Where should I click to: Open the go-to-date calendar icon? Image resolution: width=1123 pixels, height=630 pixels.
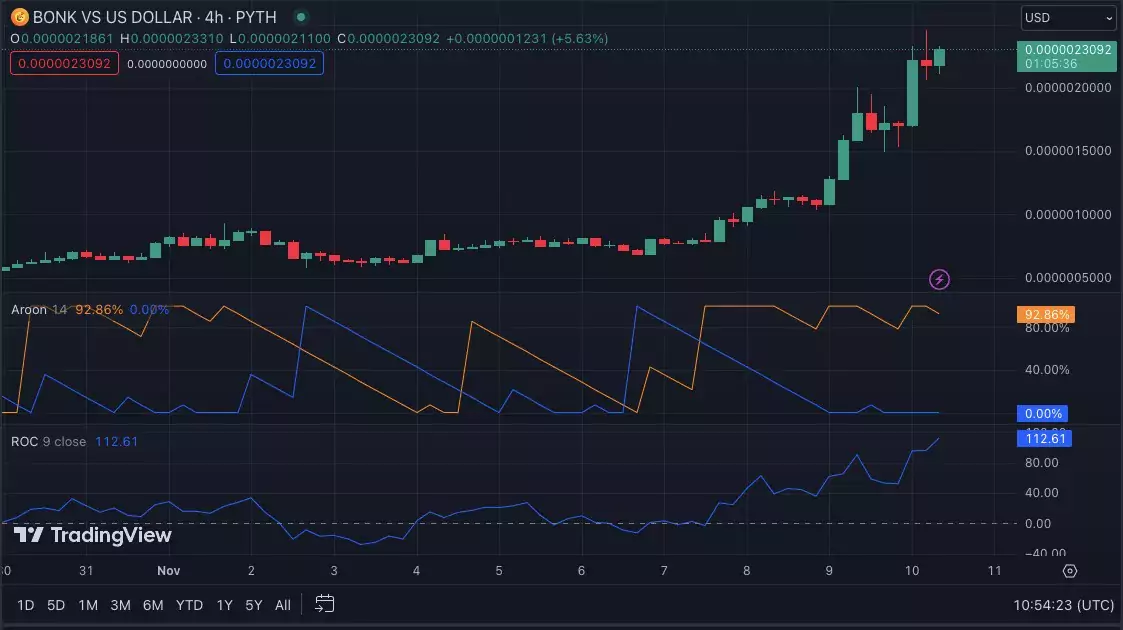point(324,604)
